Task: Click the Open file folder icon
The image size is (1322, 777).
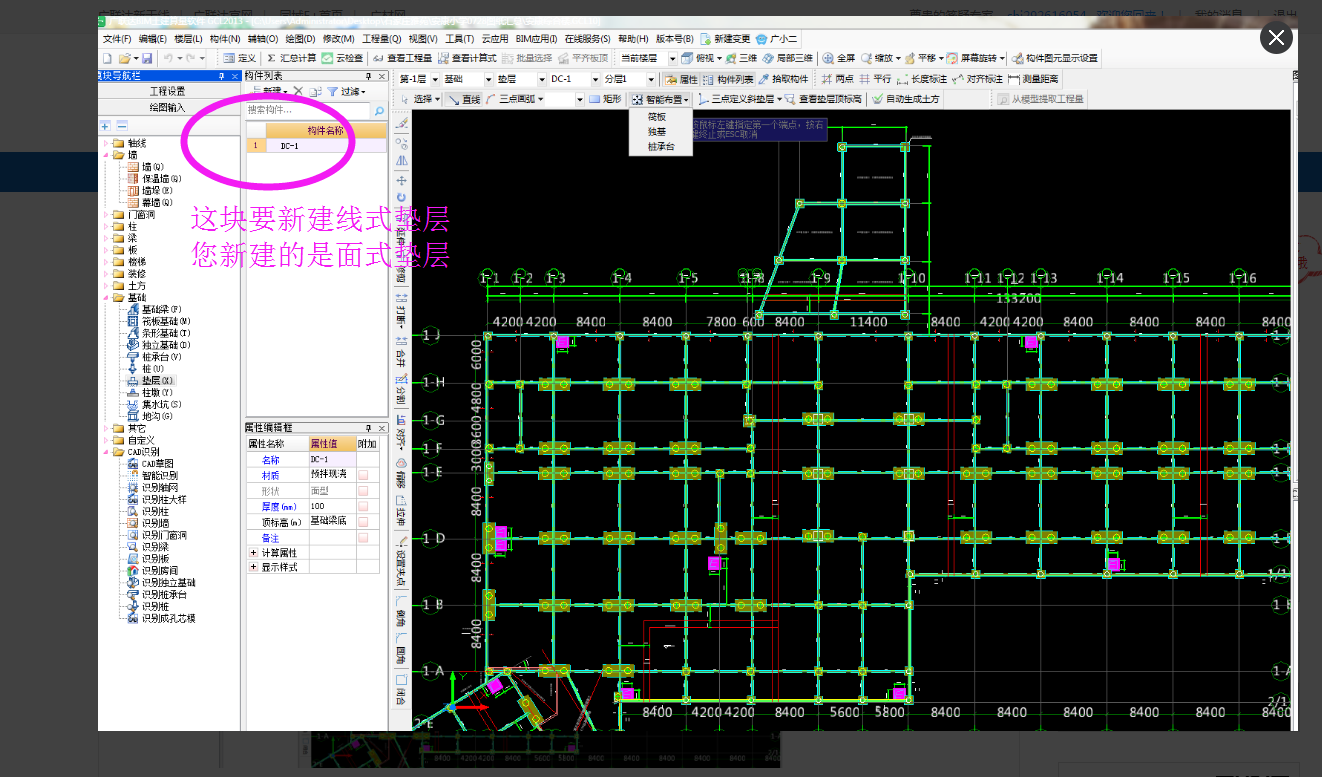Action: click(x=124, y=58)
